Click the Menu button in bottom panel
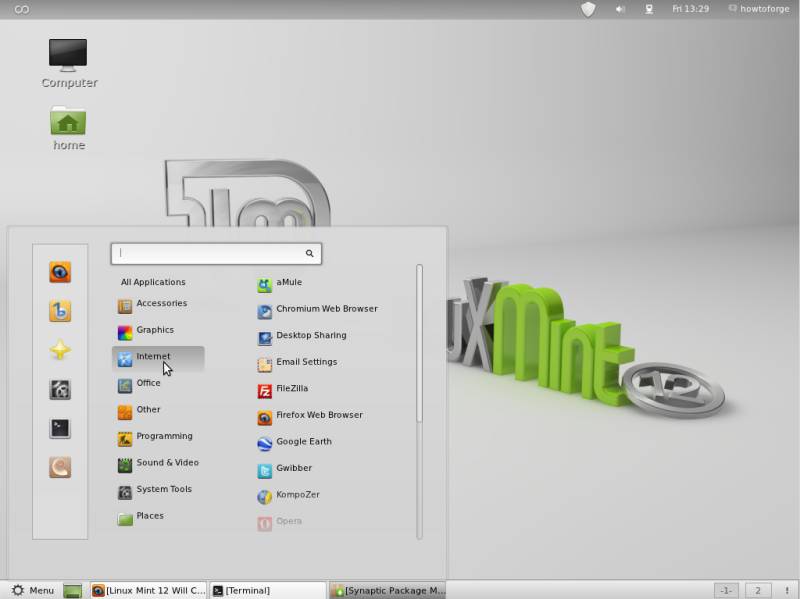This screenshot has height=599, width=800. pos(32,591)
